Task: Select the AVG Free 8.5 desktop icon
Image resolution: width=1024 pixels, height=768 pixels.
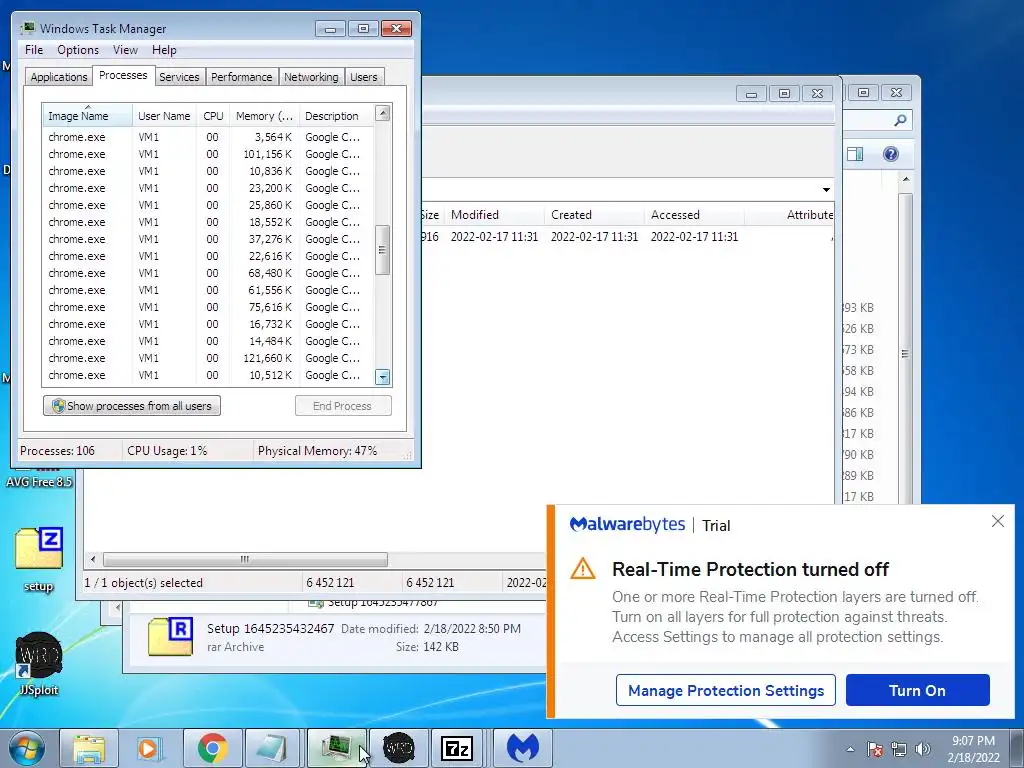Action: pyautogui.click(x=39, y=480)
